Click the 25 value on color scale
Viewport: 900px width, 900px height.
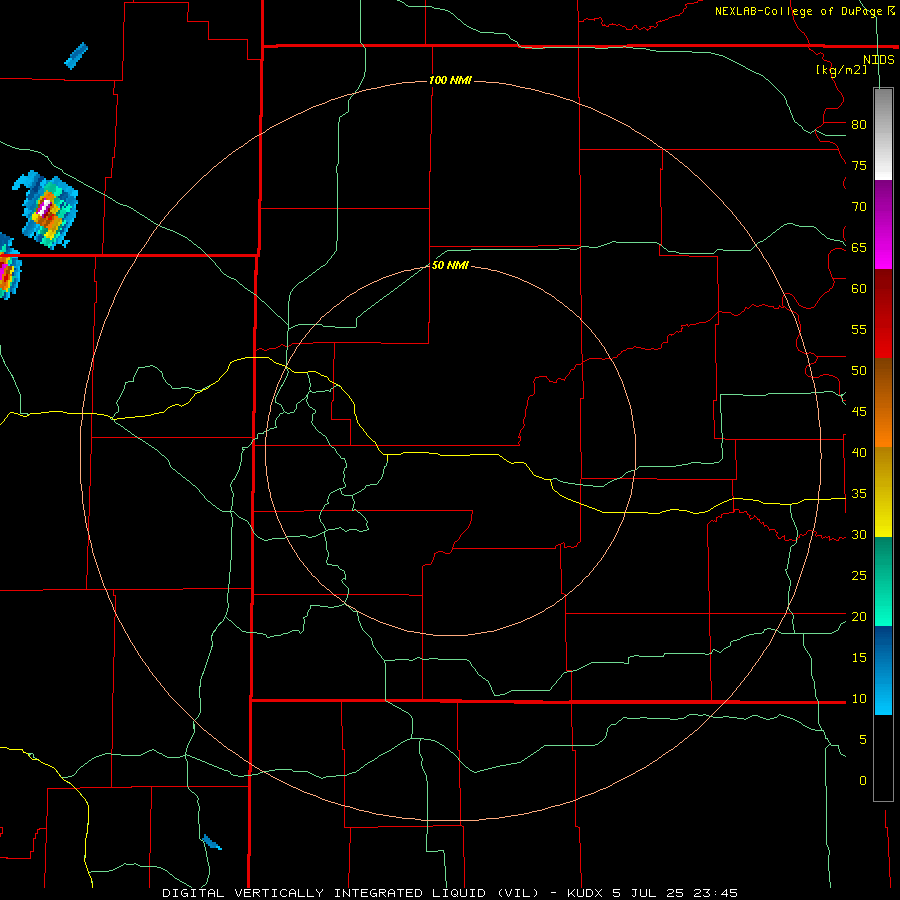(859, 576)
